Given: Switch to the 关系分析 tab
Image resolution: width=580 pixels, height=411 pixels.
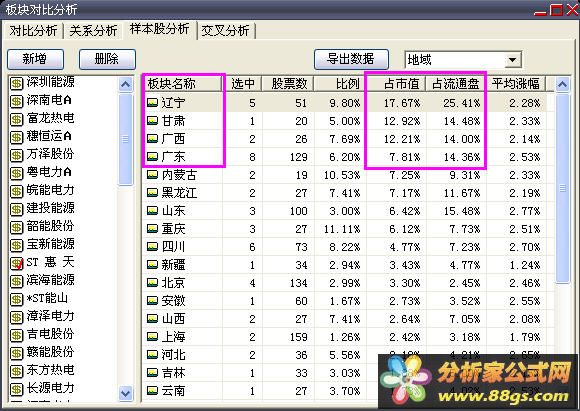Looking at the screenshot, I should click(93, 31).
